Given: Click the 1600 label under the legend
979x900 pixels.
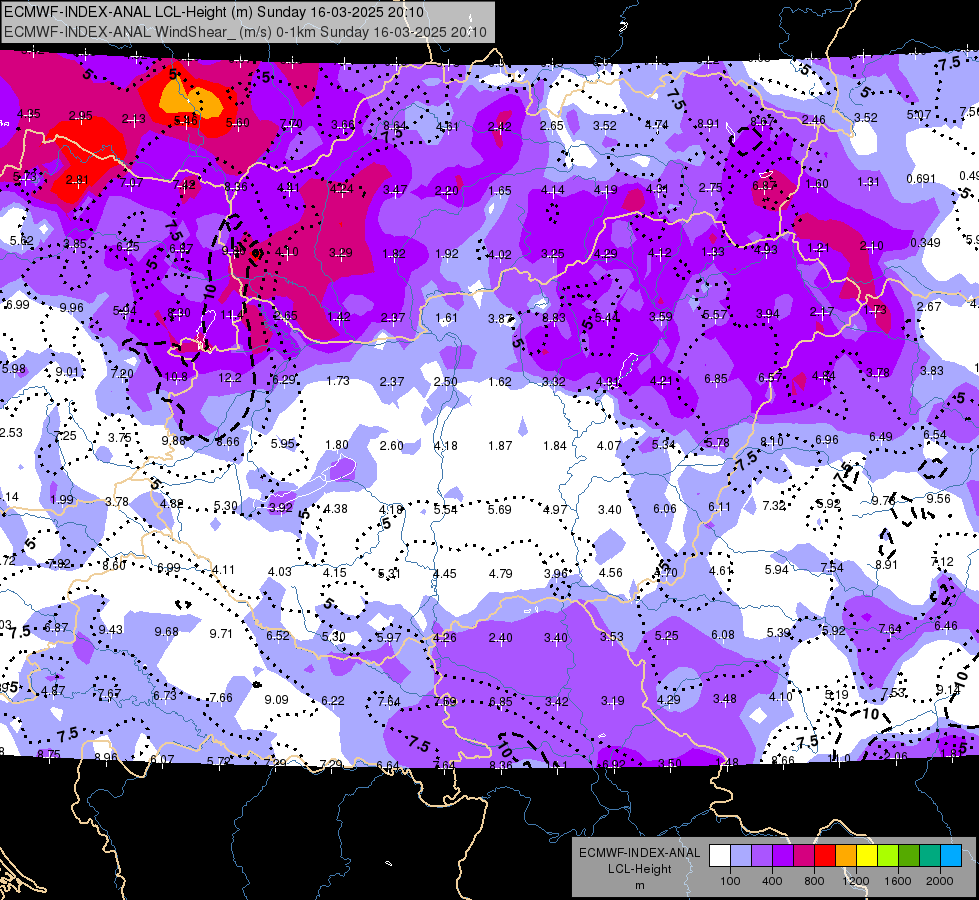Looking at the screenshot, I should pos(898,881).
